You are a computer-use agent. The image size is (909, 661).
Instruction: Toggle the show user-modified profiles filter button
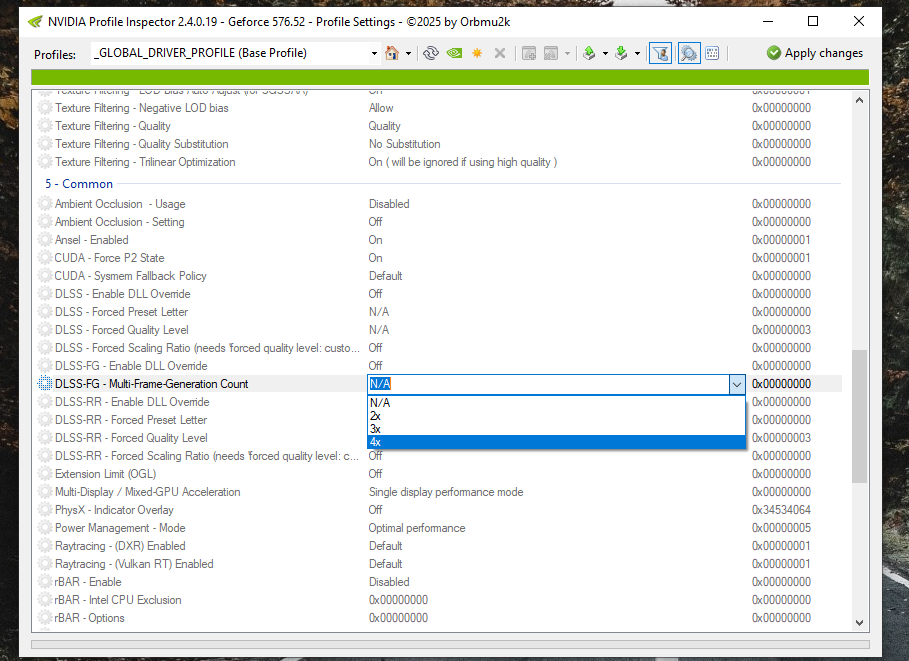(660, 53)
